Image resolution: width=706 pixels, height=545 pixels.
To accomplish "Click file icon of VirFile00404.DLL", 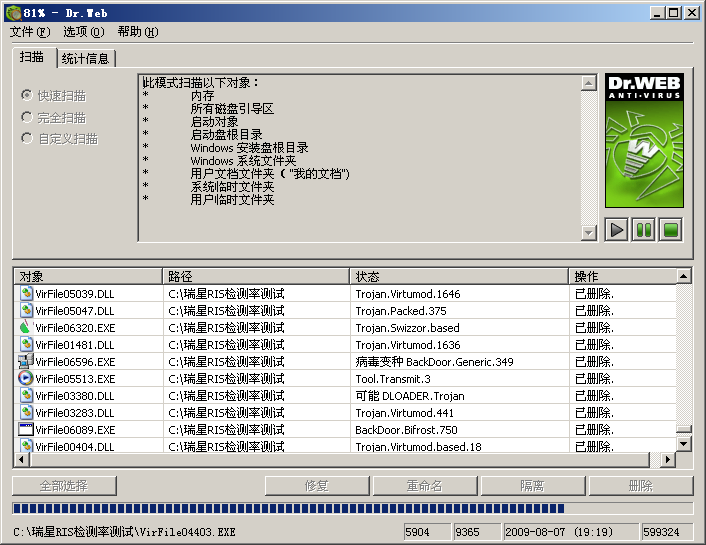I will point(26,446).
